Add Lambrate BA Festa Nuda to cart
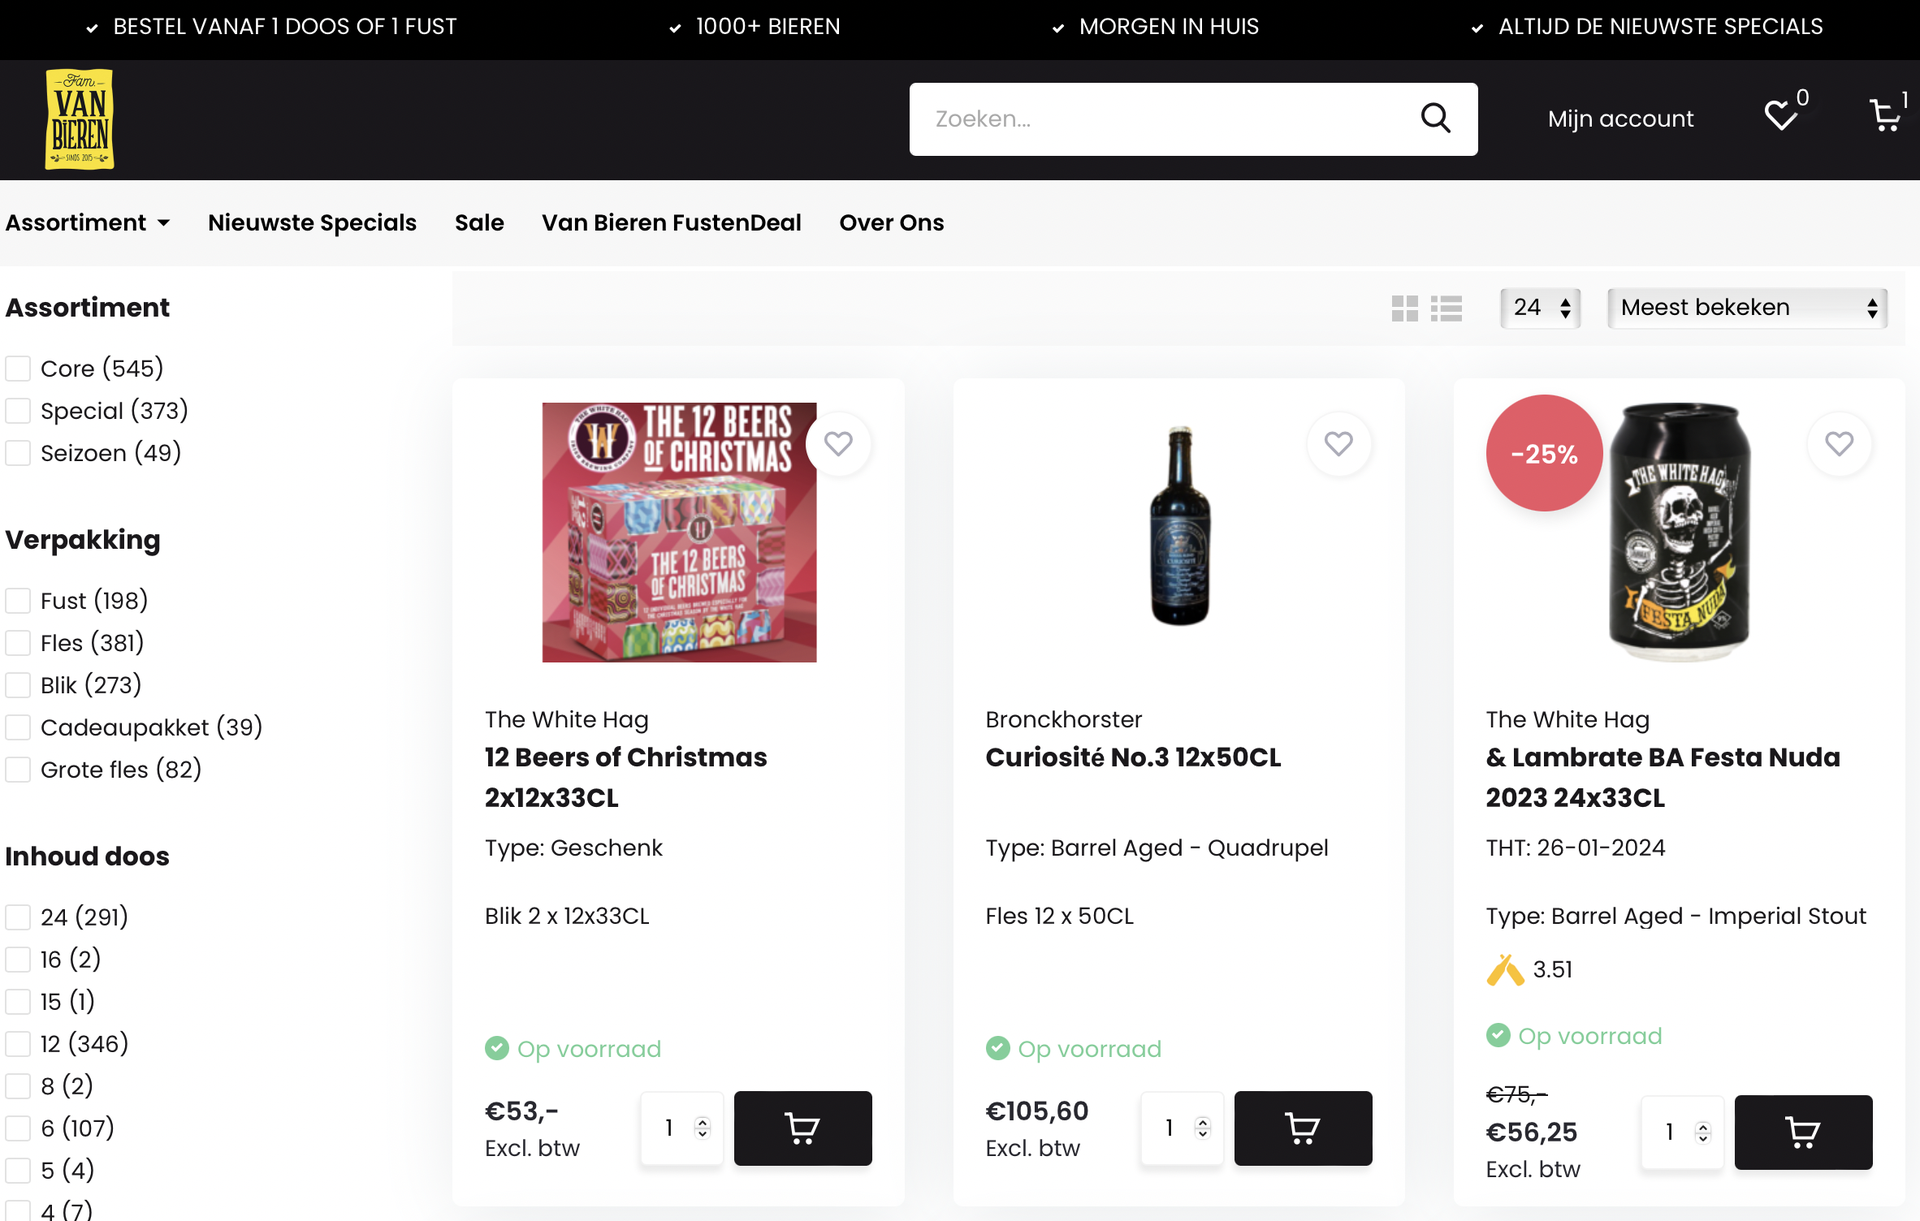The width and height of the screenshot is (1920, 1221). click(x=1802, y=1132)
